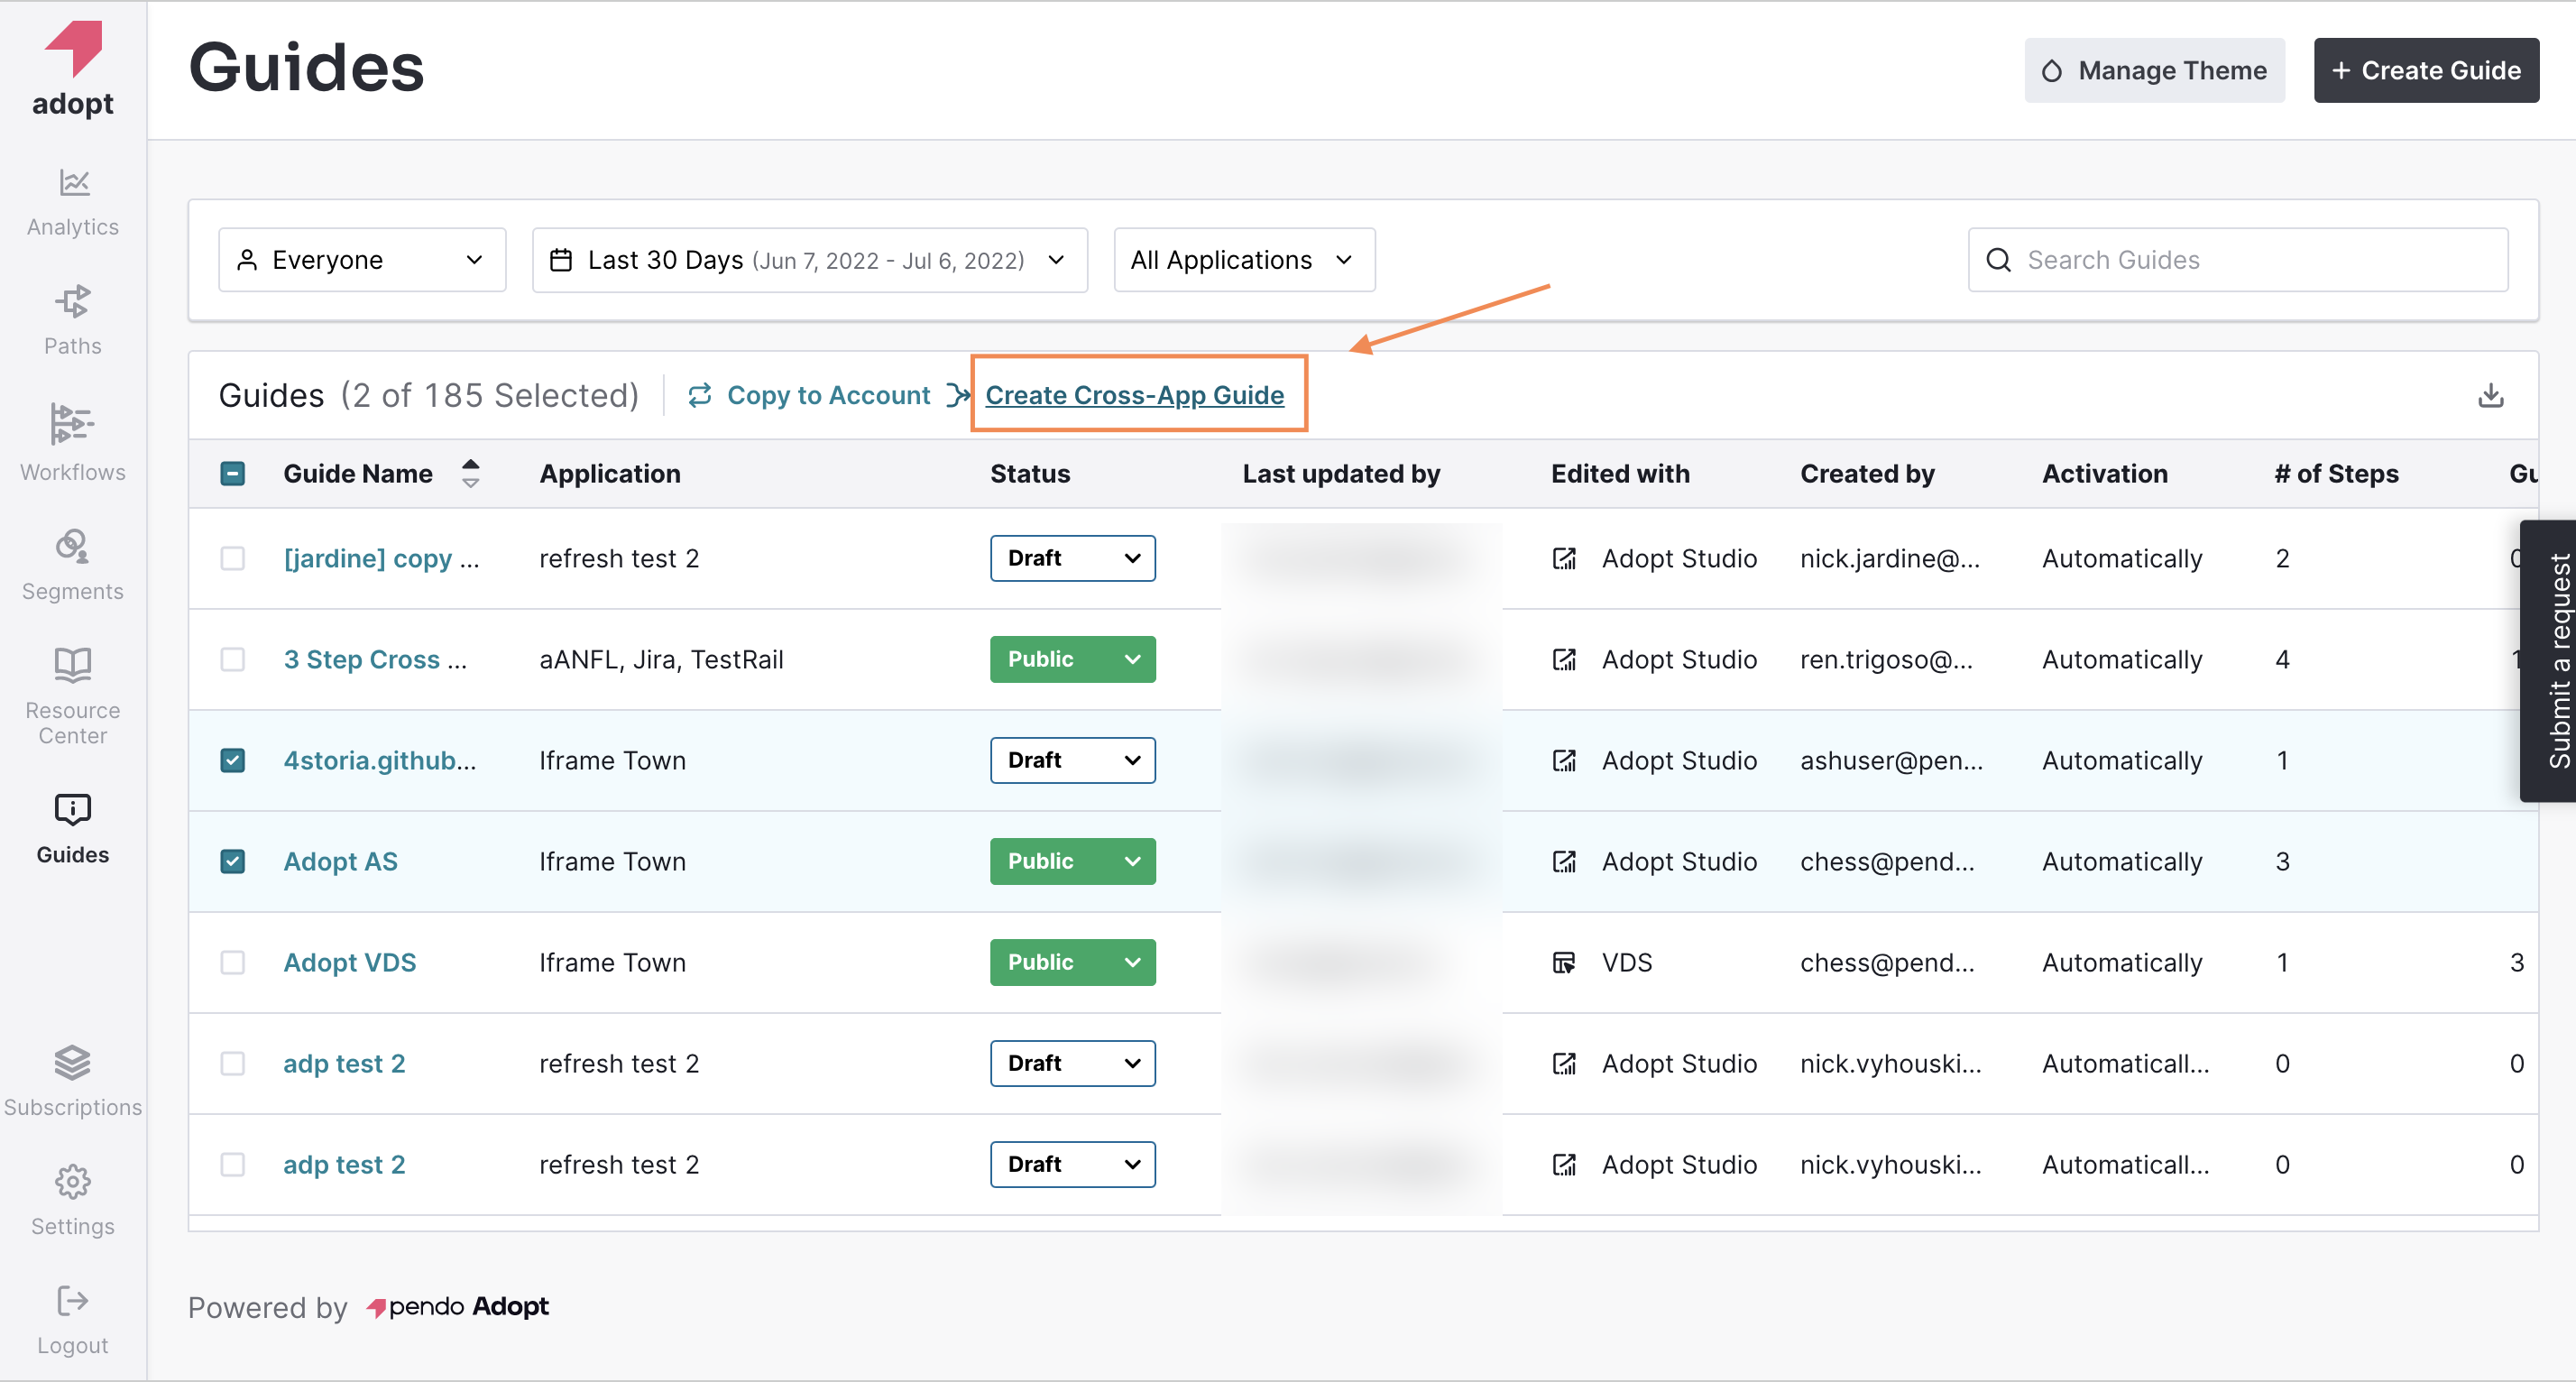Click the Adopt Studio icon in Adopt AS row

[x=1564, y=861]
